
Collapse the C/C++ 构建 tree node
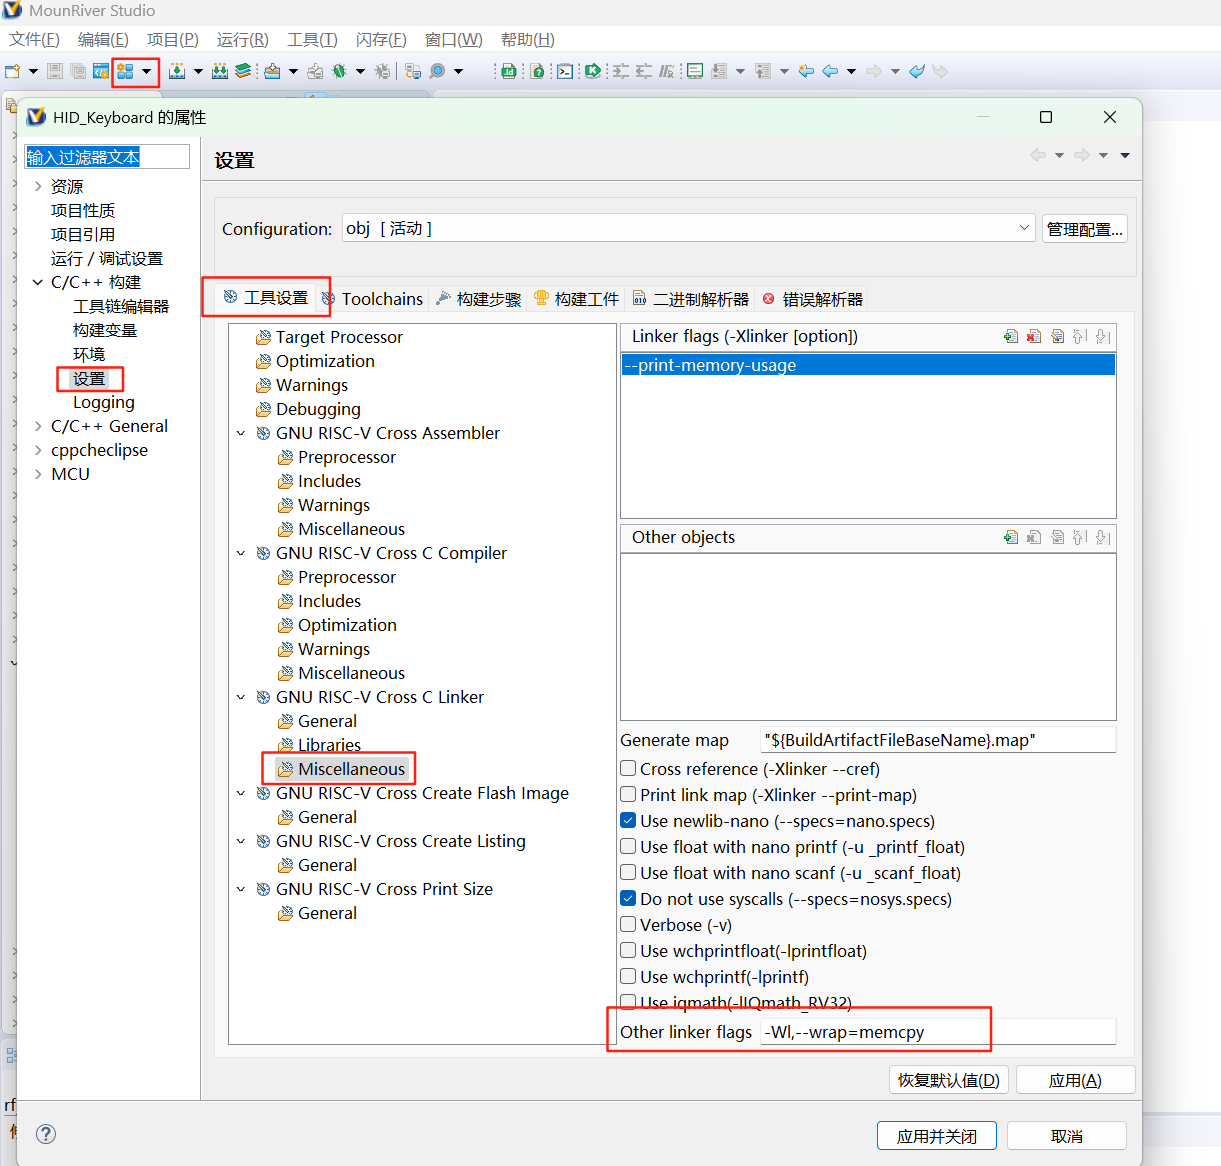pos(38,282)
